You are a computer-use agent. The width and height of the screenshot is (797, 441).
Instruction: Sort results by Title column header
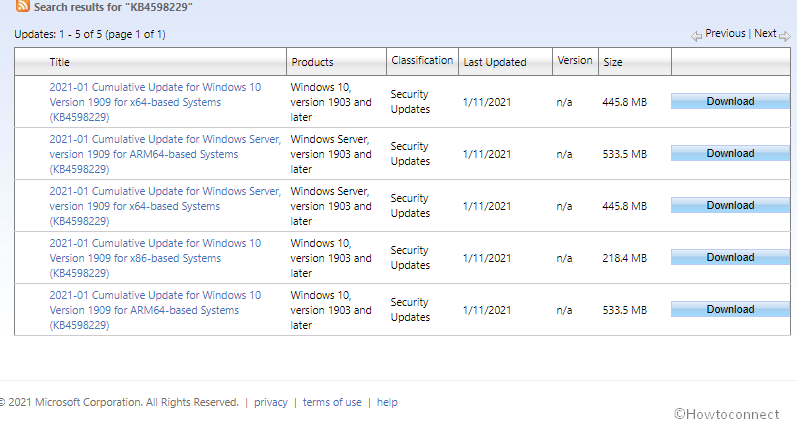point(60,62)
